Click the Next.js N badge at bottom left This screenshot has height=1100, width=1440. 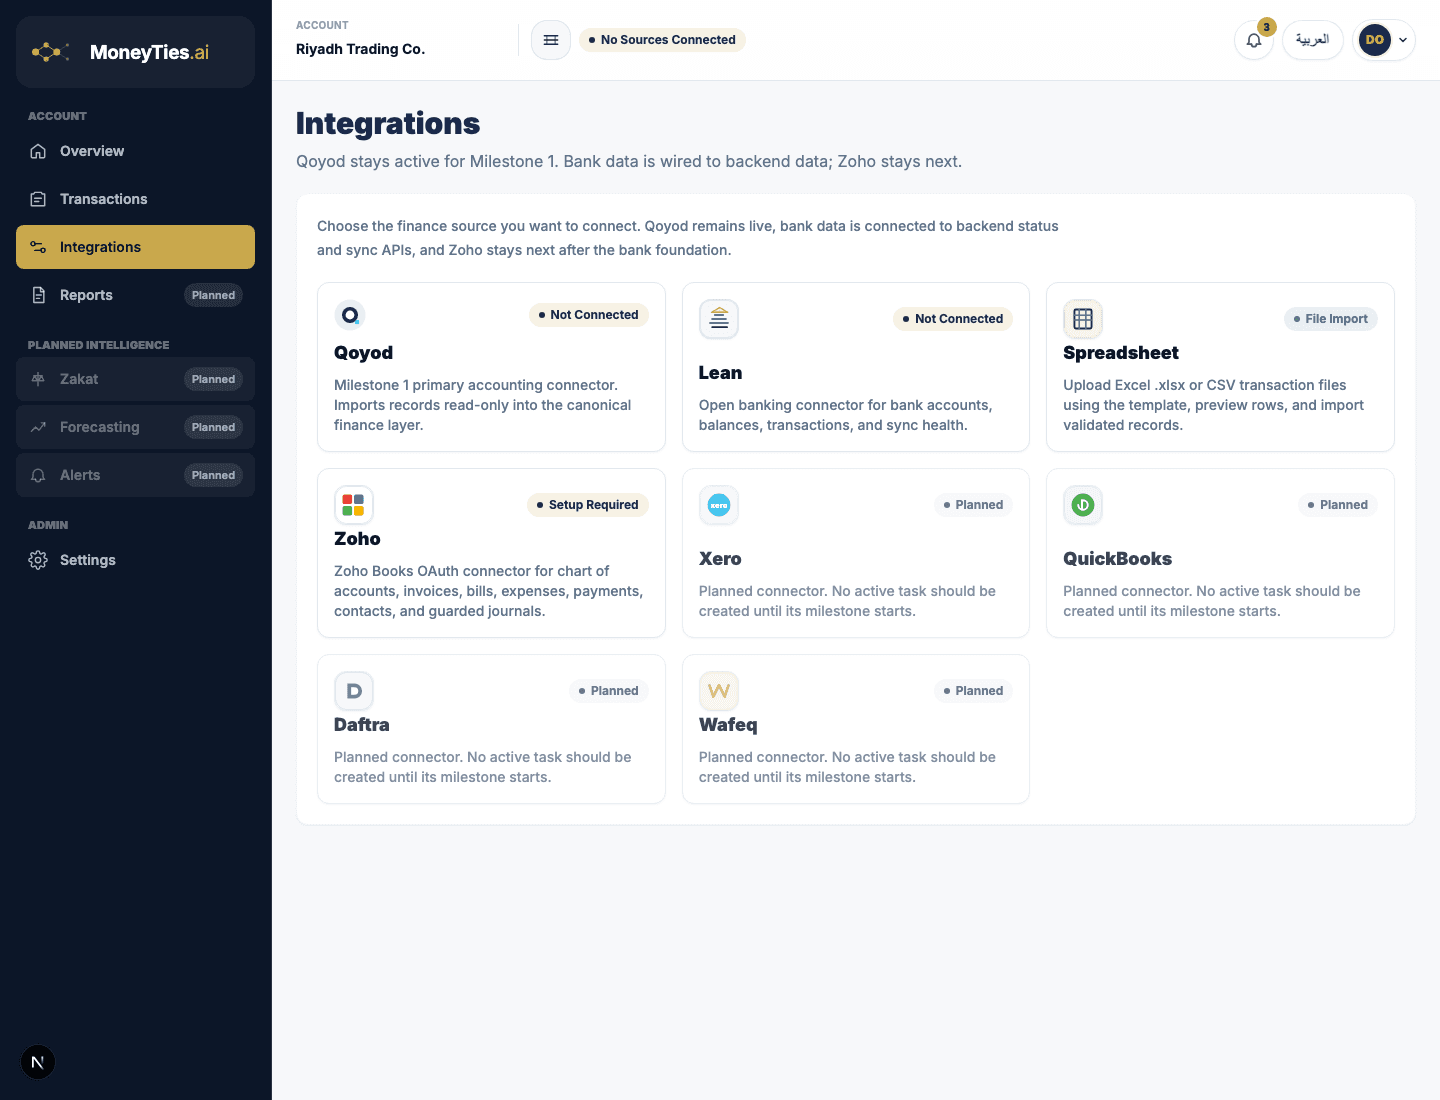pos(38,1062)
